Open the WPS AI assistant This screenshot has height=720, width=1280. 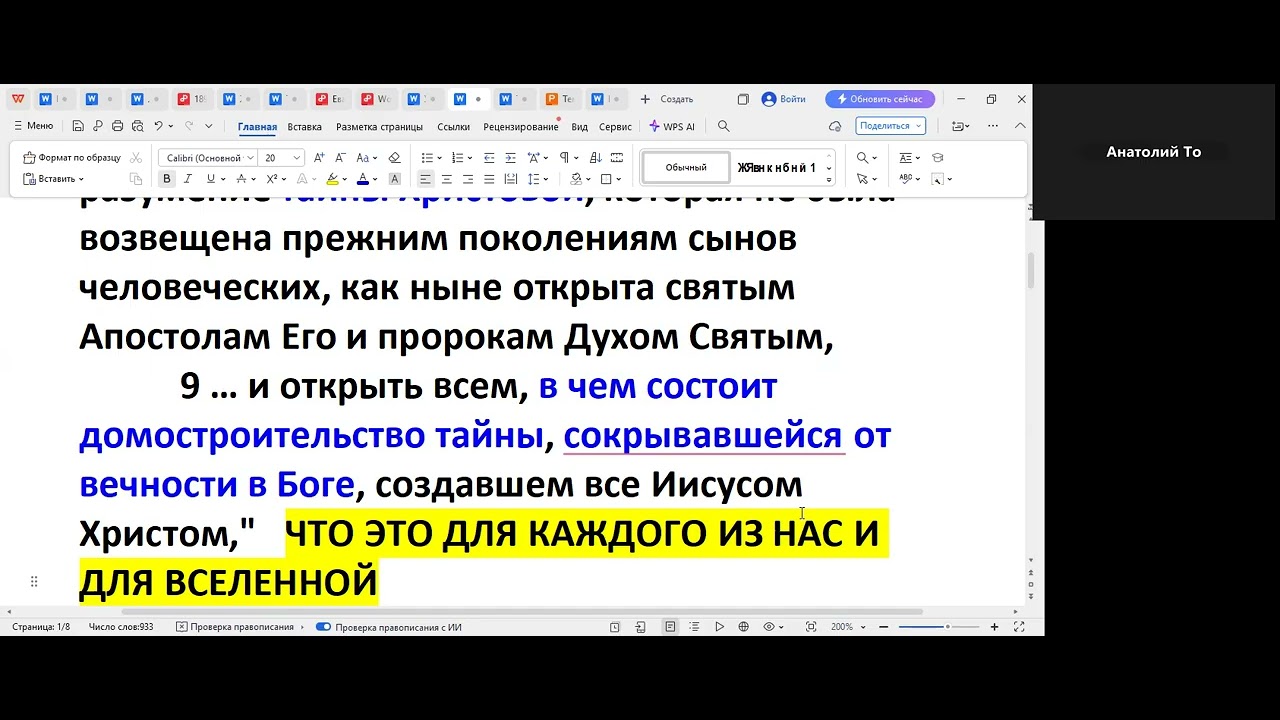pyautogui.click(x=672, y=127)
